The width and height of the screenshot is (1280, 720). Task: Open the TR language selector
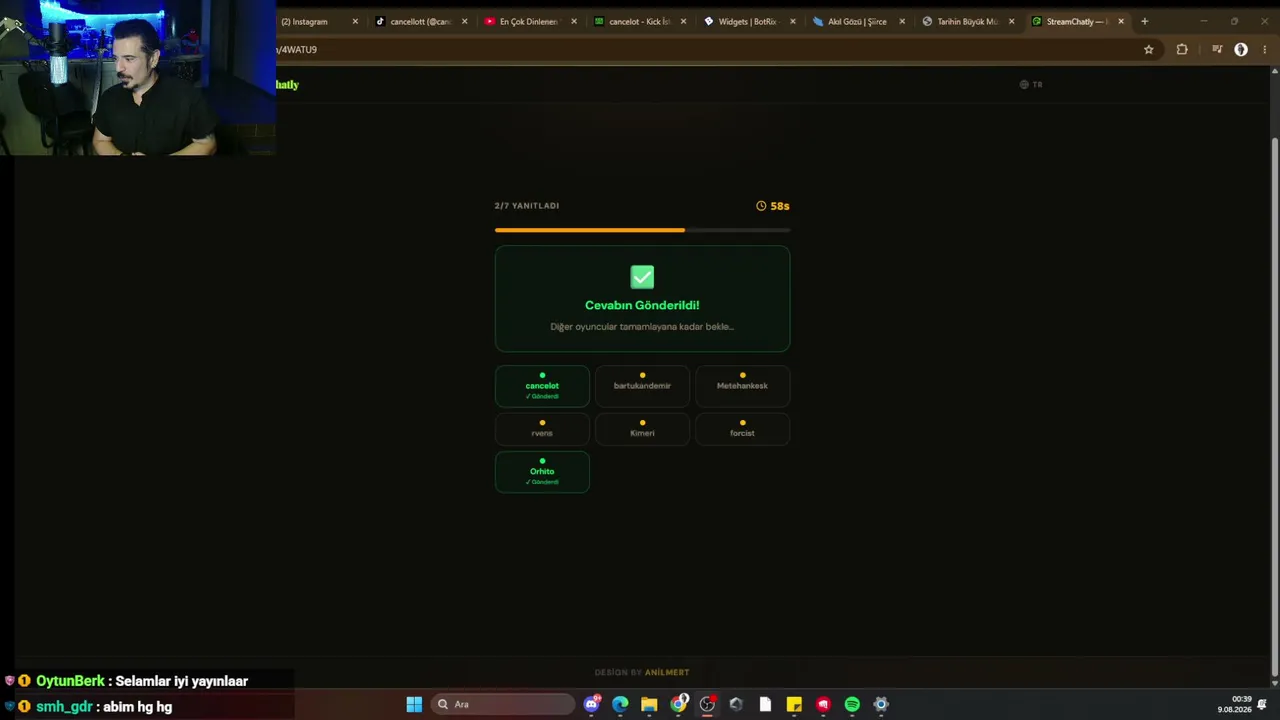1031,85
